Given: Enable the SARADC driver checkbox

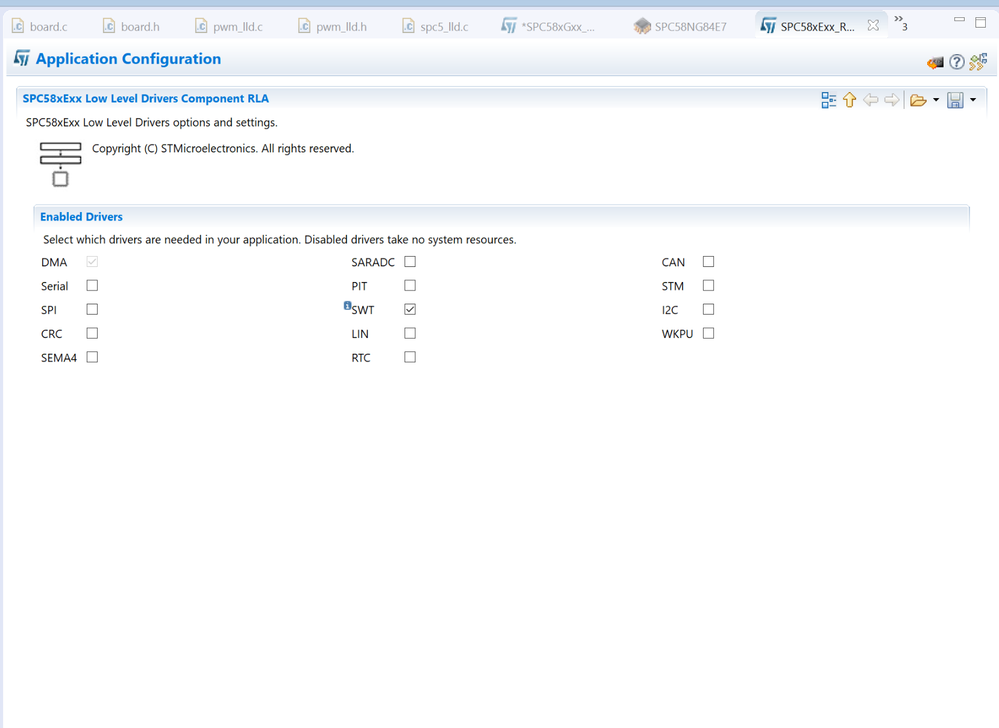Looking at the screenshot, I should pyautogui.click(x=410, y=262).
